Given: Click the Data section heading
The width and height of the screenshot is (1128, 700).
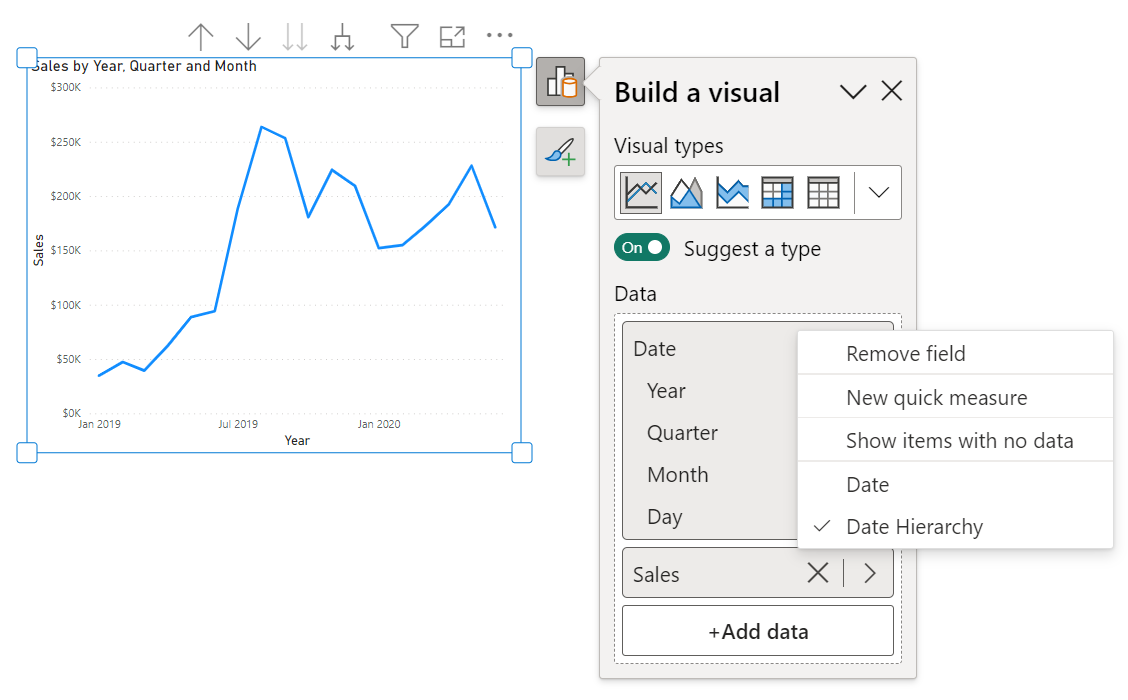Looking at the screenshot, I should 635,294.
